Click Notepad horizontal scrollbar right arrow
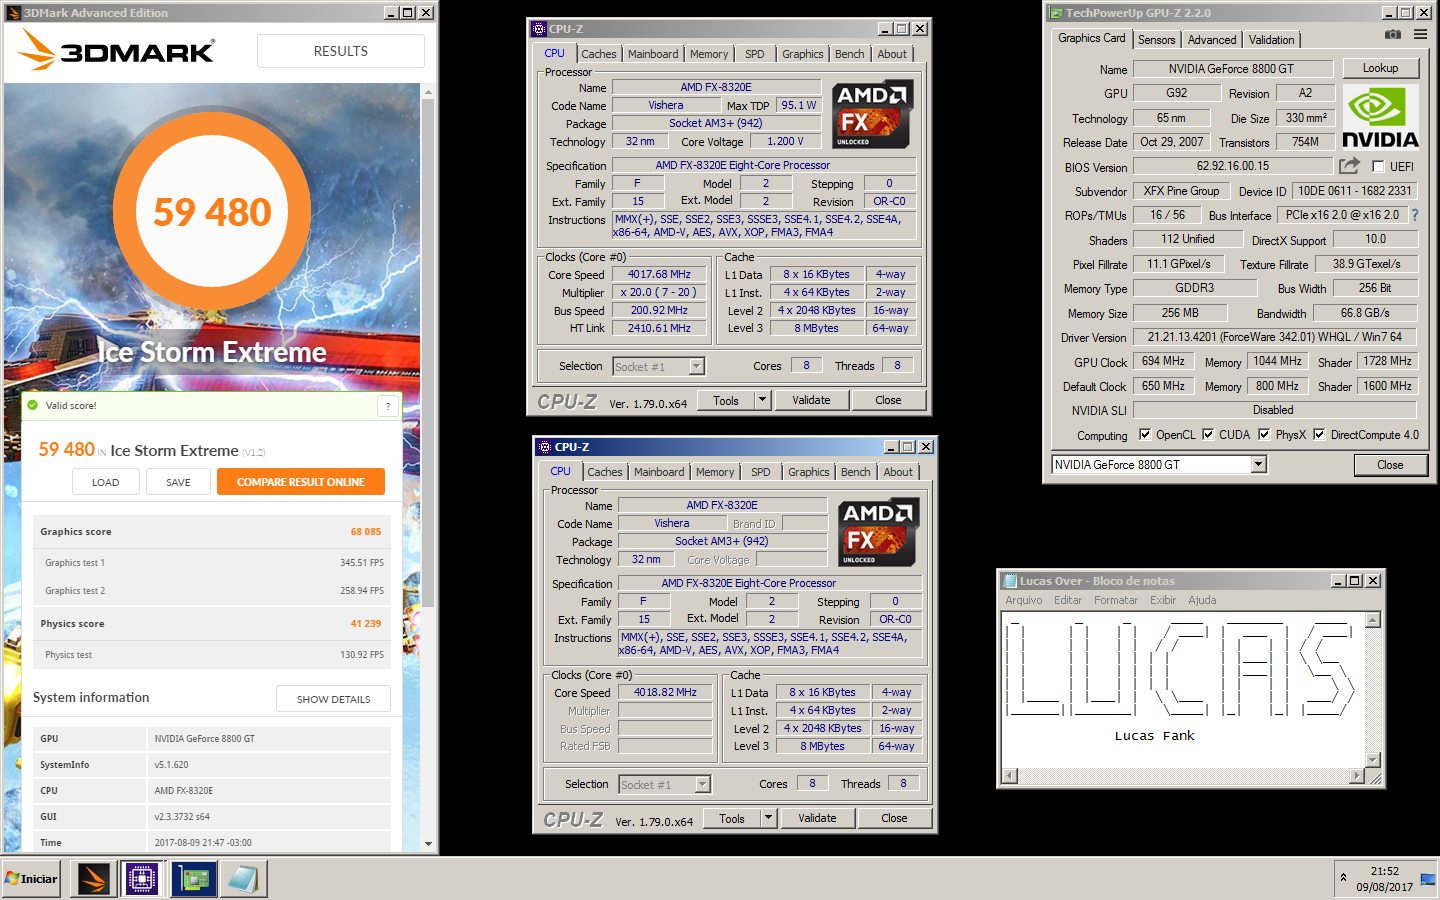 tap(1356, 776)
